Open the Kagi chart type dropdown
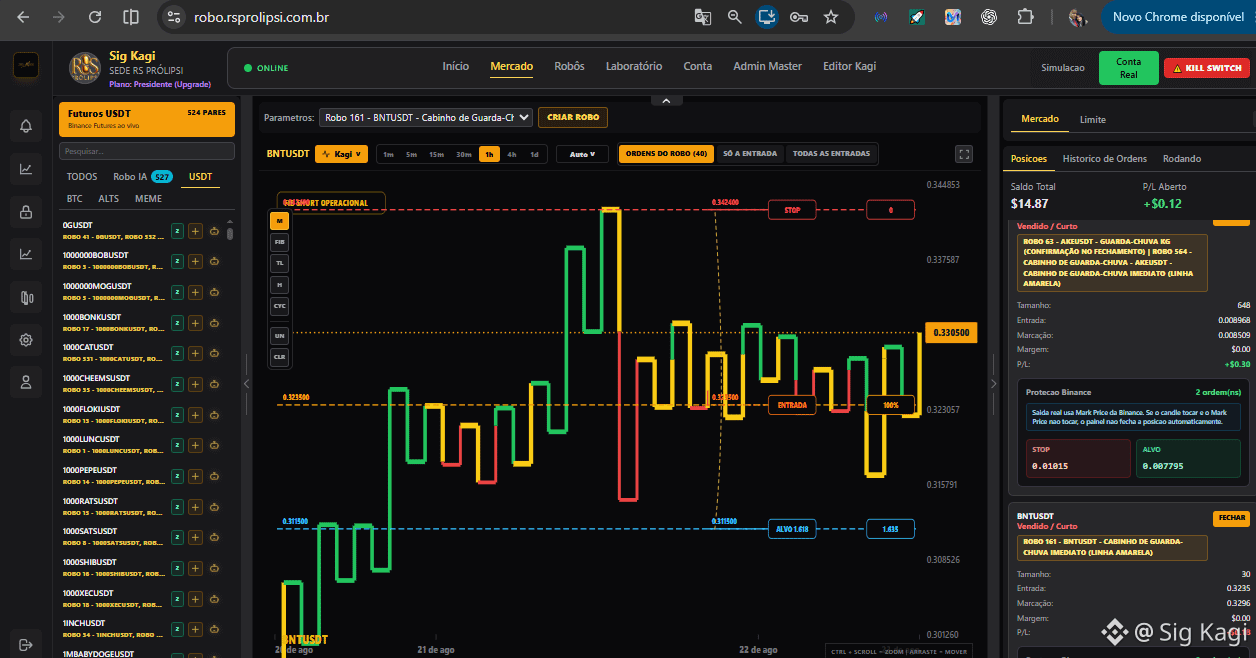Image resolution: width=1256 pixels, height=658 pixels. tap(342, 154)
